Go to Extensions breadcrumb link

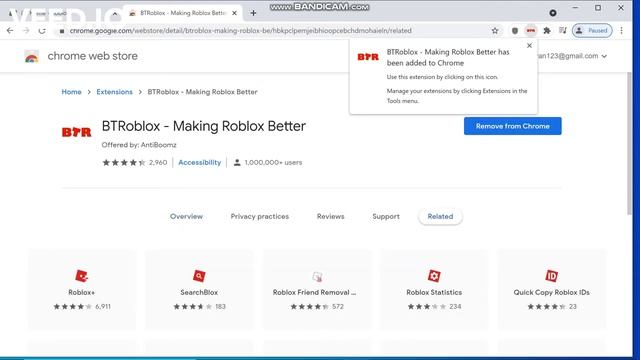coord(114,92)
